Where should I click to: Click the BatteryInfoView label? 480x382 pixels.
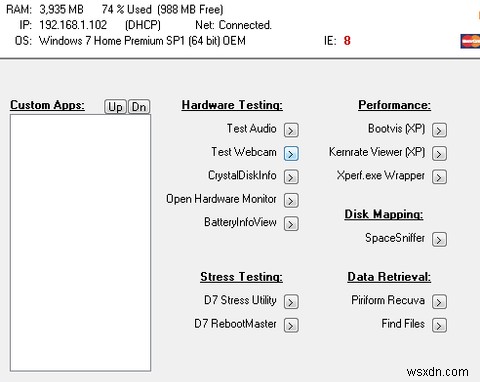(240, 222)
